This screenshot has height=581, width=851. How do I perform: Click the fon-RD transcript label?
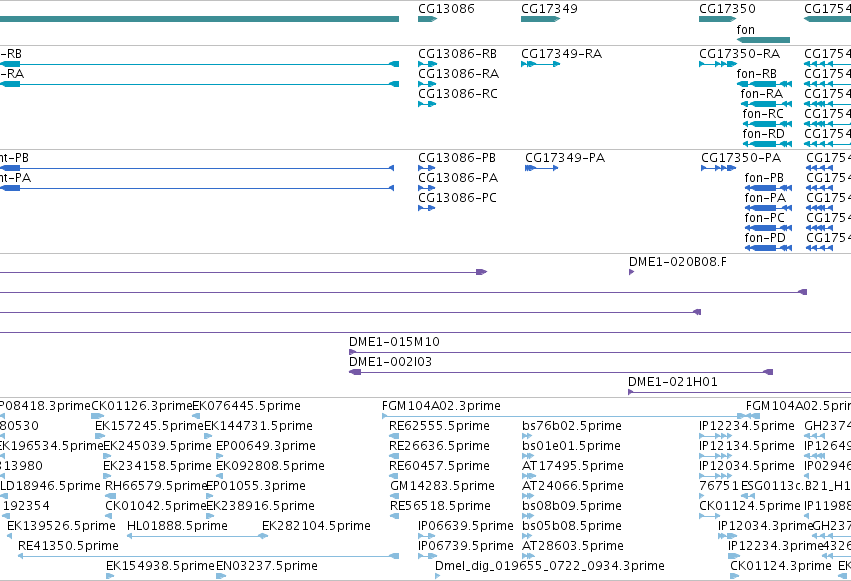pyautogui.click(x=764, y=134)
